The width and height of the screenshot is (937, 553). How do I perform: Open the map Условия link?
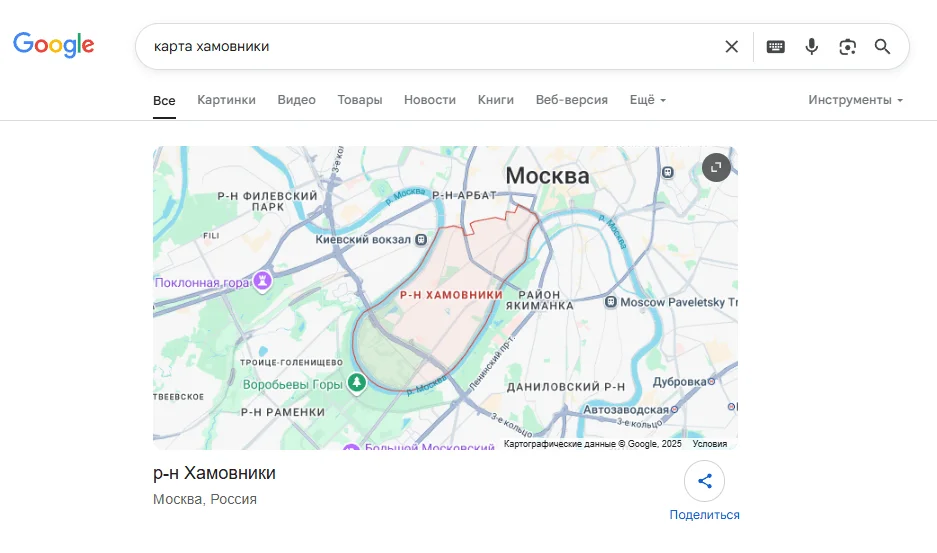coord(709,443)
